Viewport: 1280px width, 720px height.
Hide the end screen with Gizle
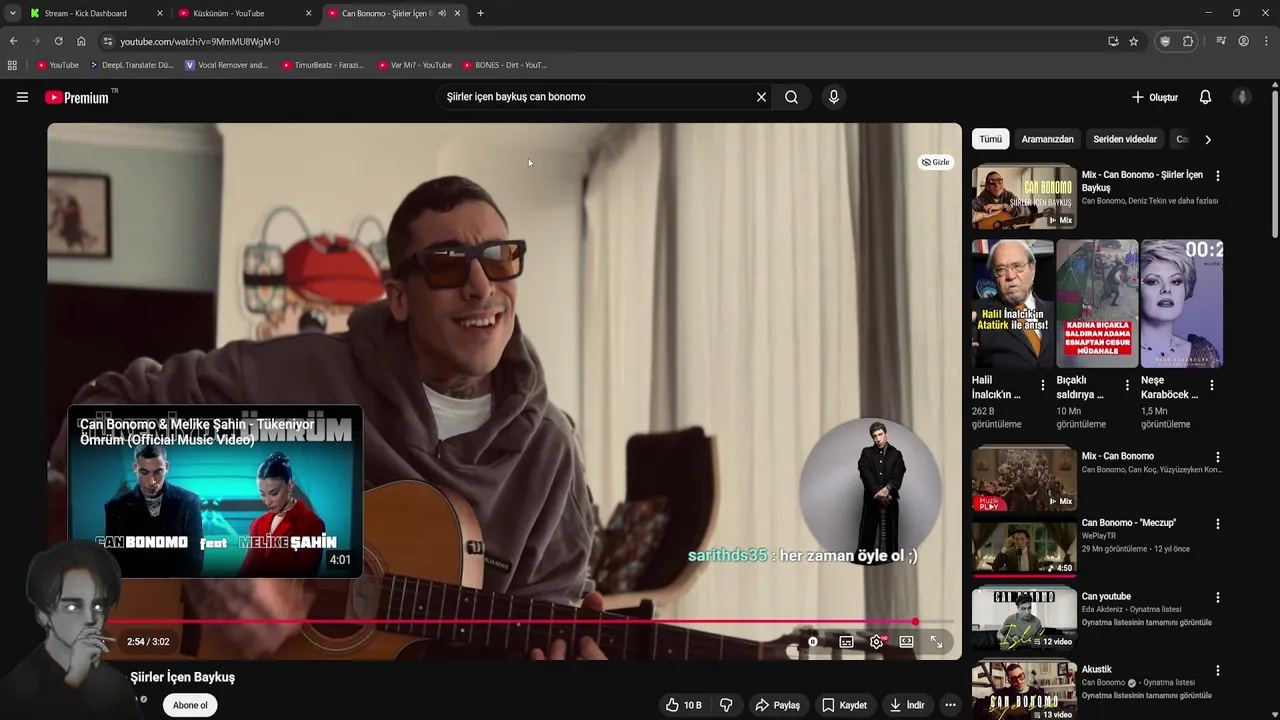pyautogui.click(x=935, y=162)
